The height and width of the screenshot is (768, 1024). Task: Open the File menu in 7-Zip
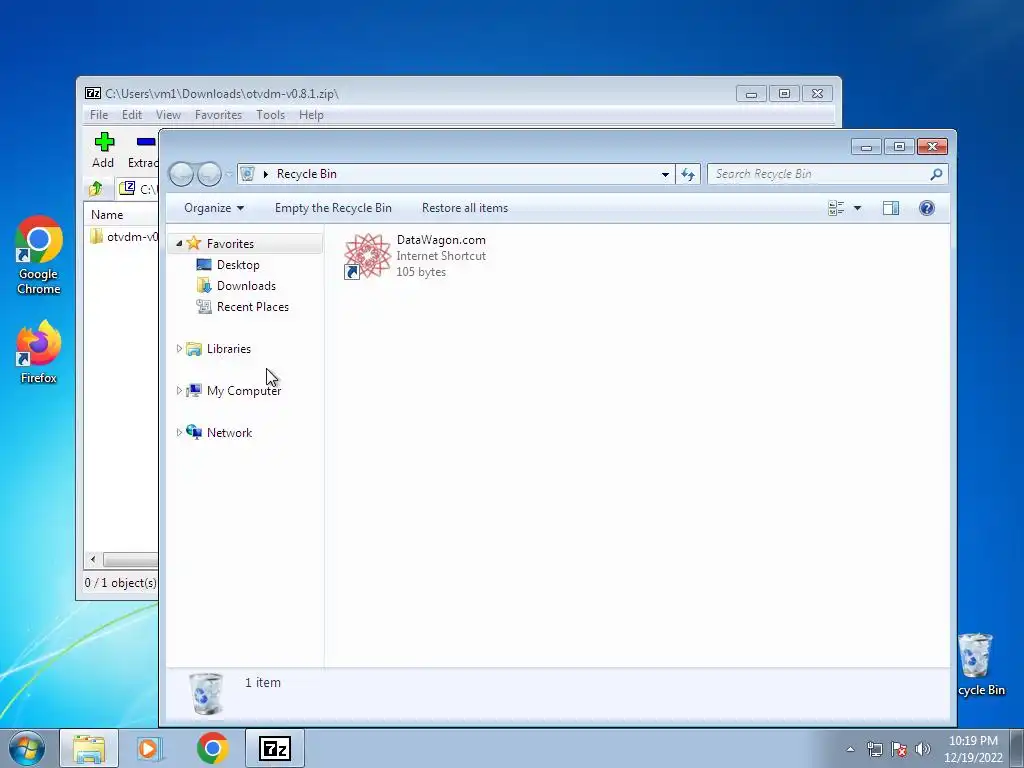[x=99, y=115]
